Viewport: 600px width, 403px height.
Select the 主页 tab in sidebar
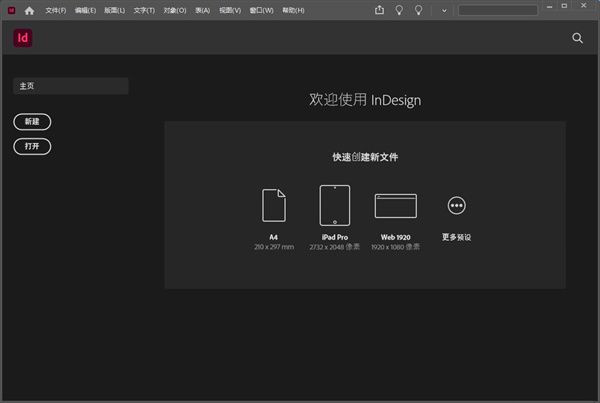pyautogui.click(x=71, y=86)
